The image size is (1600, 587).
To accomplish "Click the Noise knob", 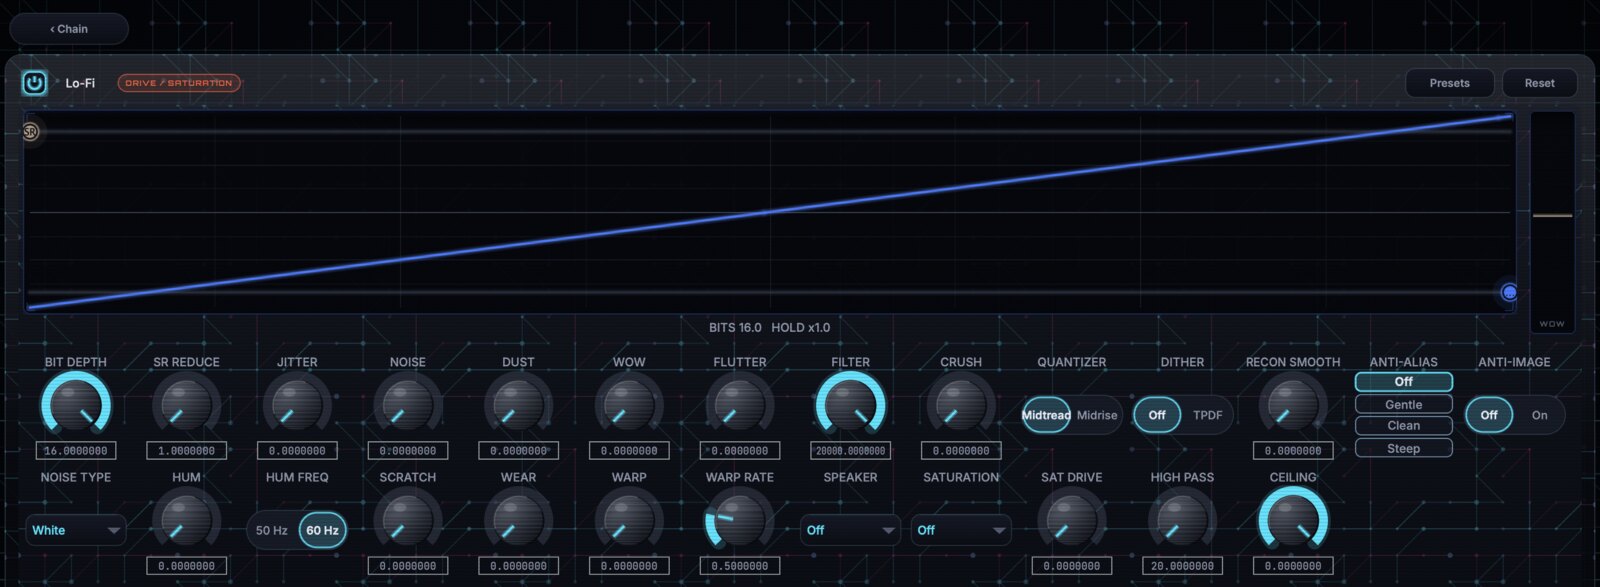I will tap(408, 405).
